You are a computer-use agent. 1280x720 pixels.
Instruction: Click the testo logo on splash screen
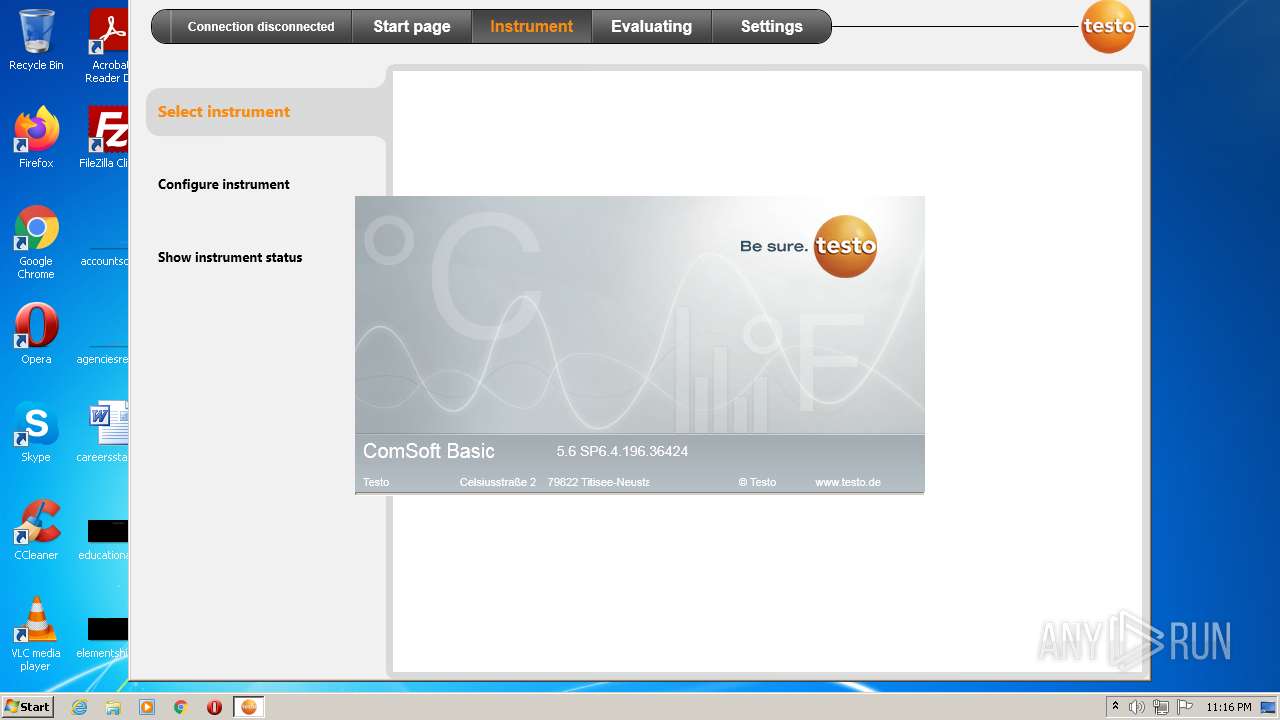(845, 246)
